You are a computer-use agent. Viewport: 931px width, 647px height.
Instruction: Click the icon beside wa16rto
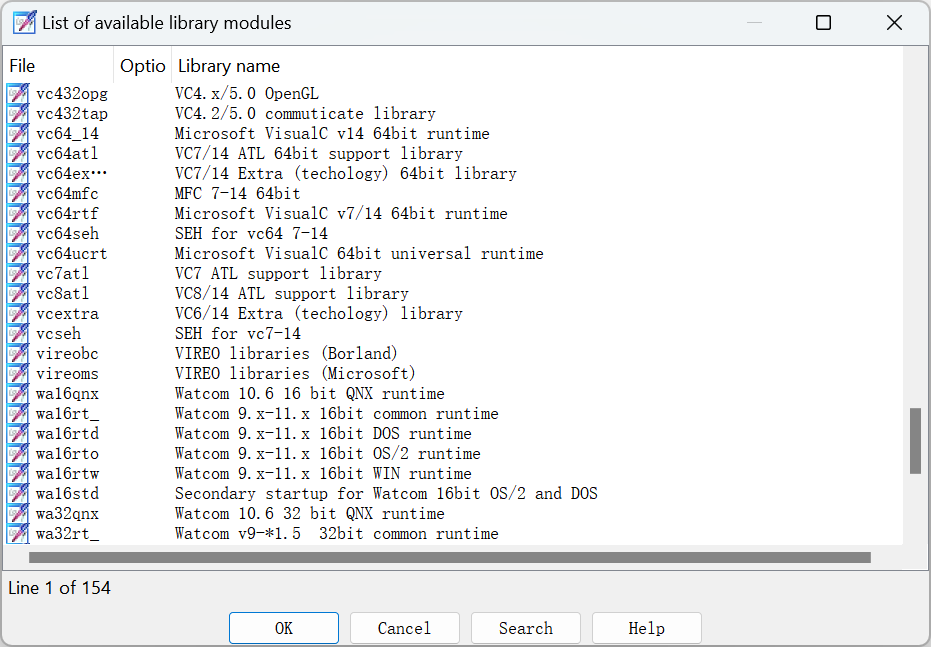click(x=18, y=453)
